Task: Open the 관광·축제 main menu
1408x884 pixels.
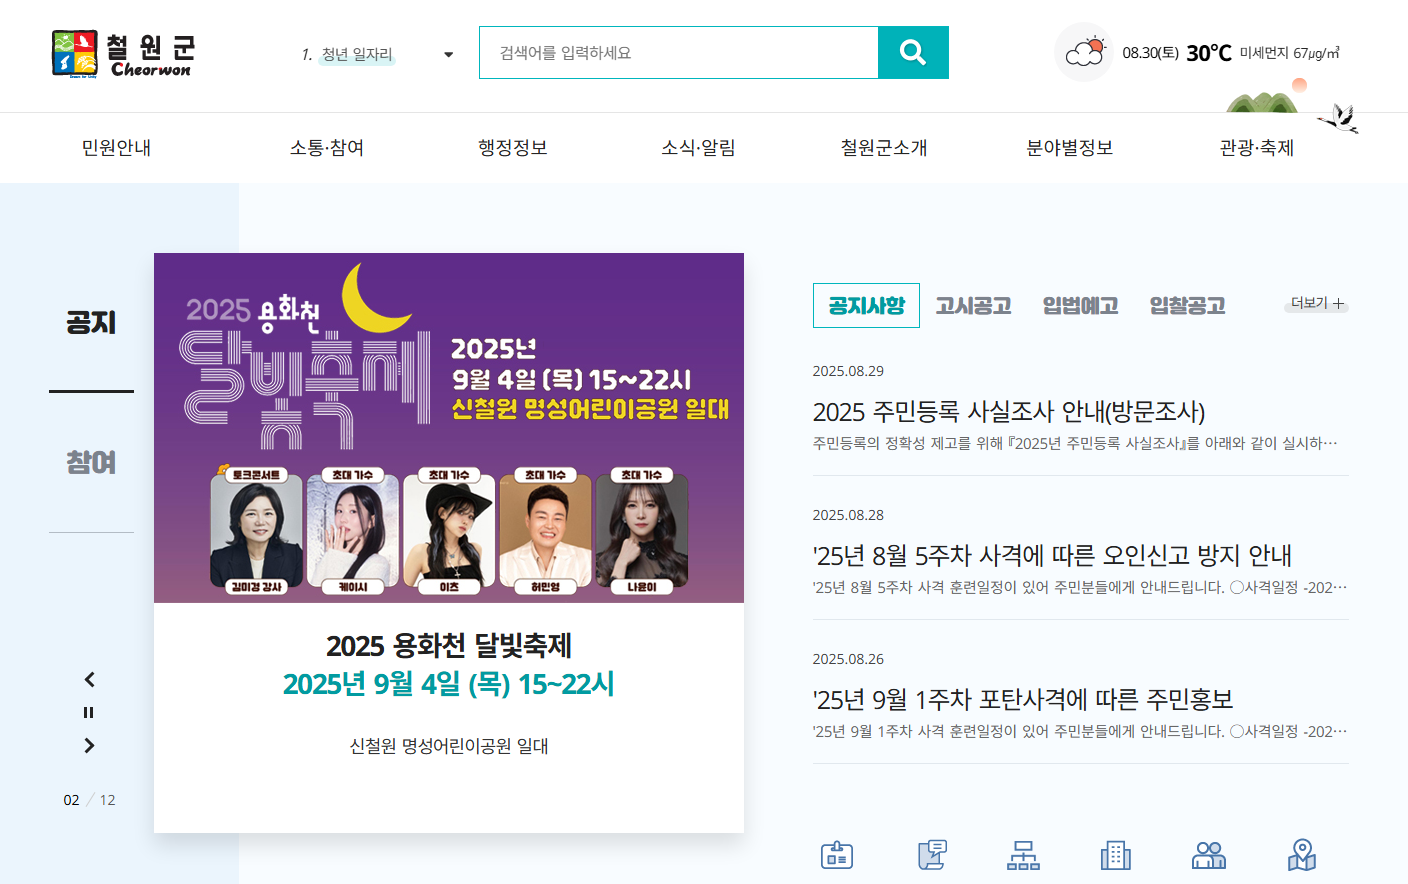Action: point(1257,148)
